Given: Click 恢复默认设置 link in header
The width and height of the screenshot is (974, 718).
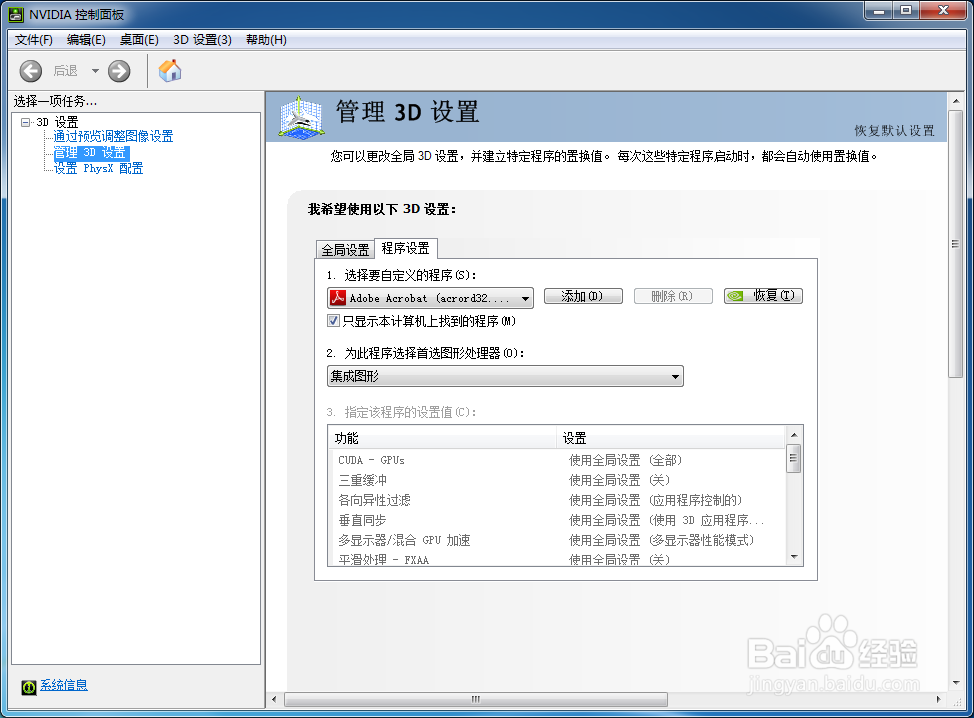Looking at the screenshot, I should 894,130.
